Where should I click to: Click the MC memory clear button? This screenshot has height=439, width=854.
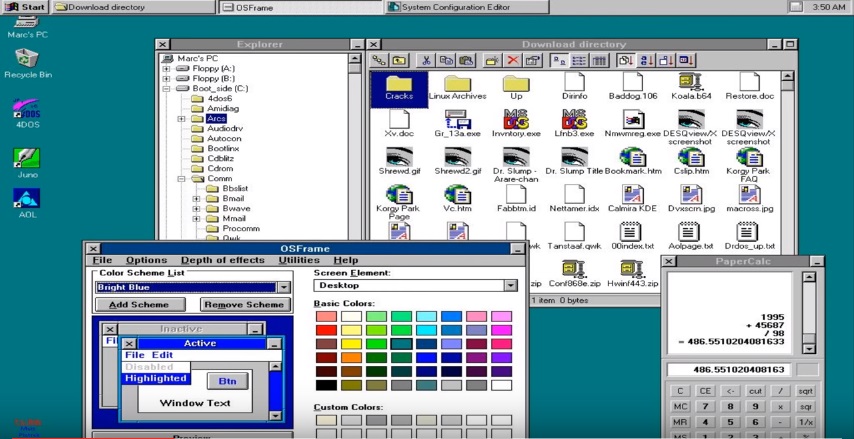[x=680, y=407]
